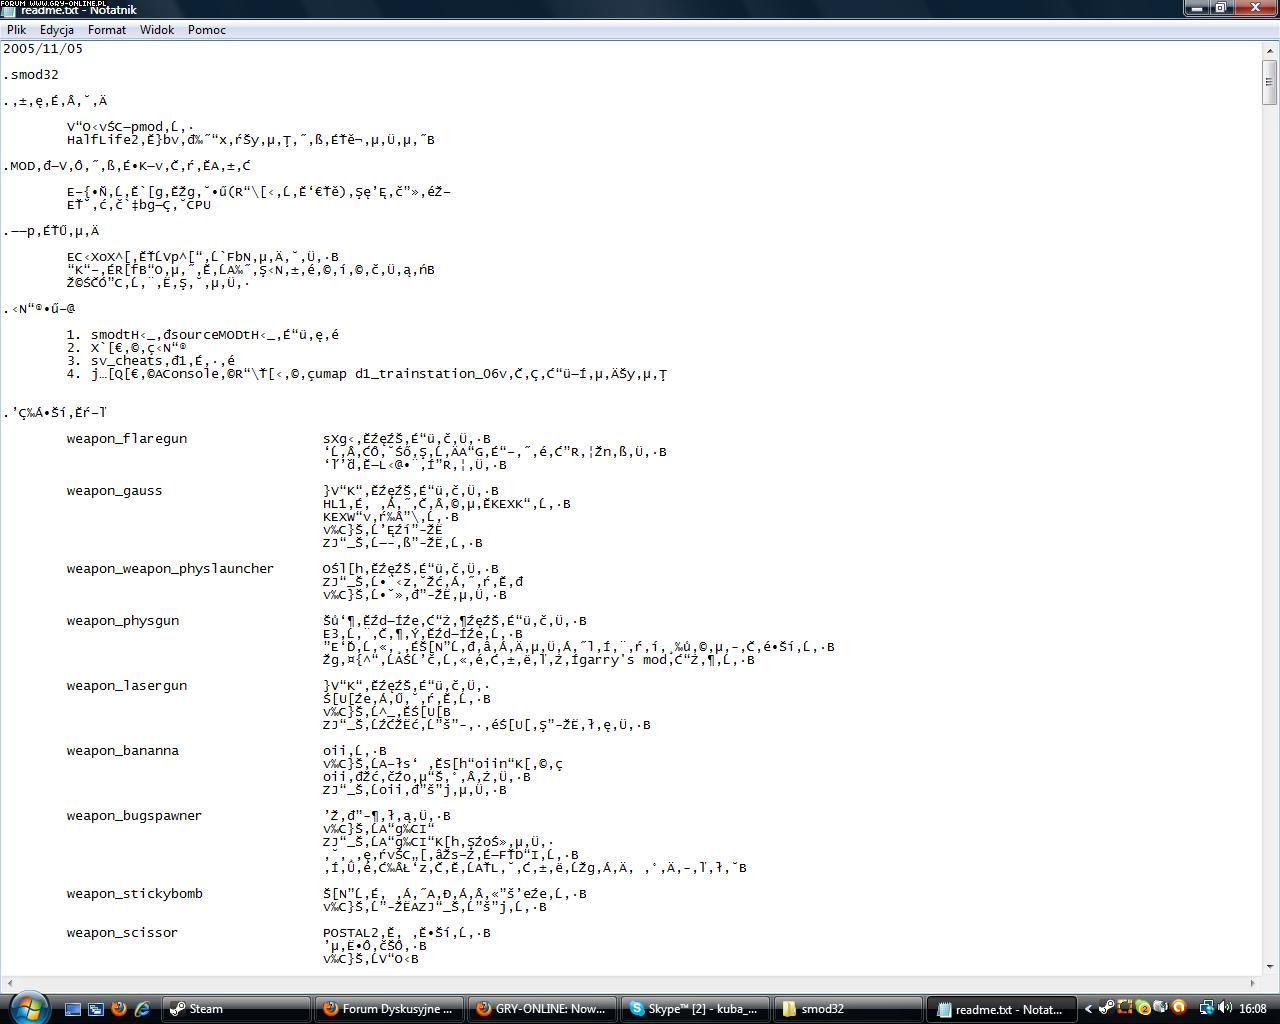Click readme.txt Notatnik taskbar button
The height and width of the screenshot is (1024, 1280).
pos(1002,1009)
